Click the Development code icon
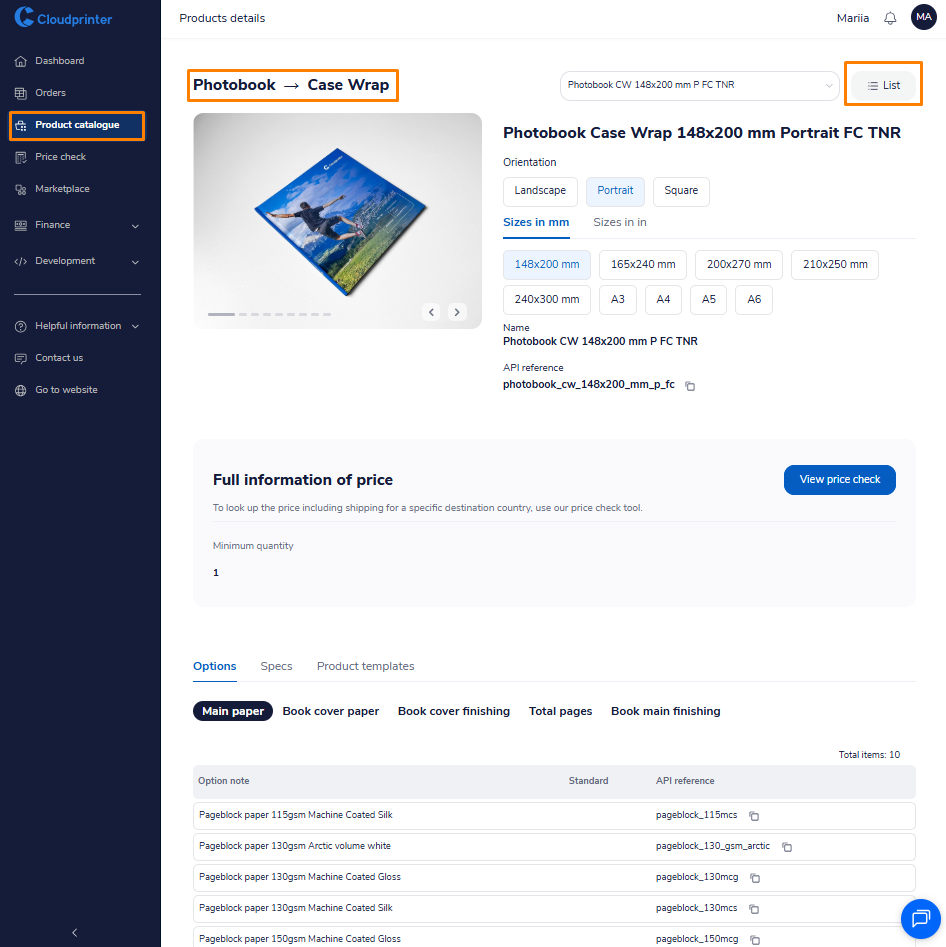Image resolution: width=946 pixels, height=947 pixels. pos(21,262)
